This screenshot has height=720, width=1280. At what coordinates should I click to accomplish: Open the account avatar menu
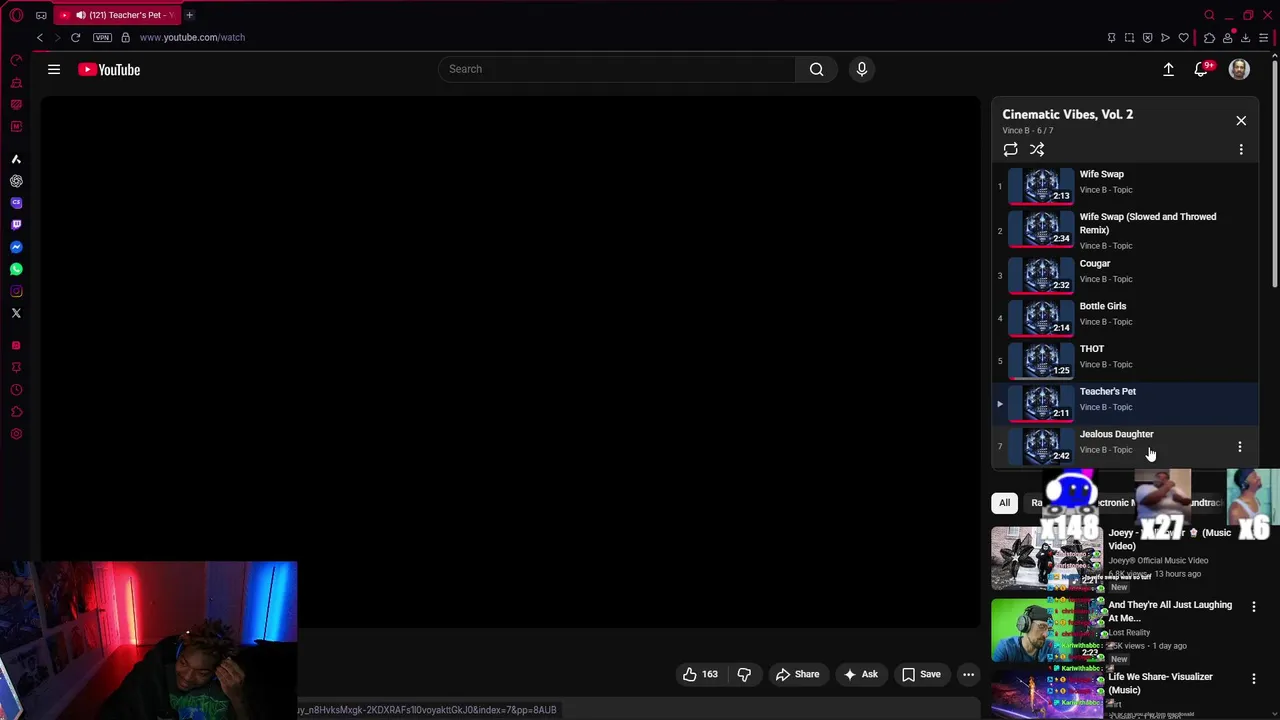point(1239,69)
